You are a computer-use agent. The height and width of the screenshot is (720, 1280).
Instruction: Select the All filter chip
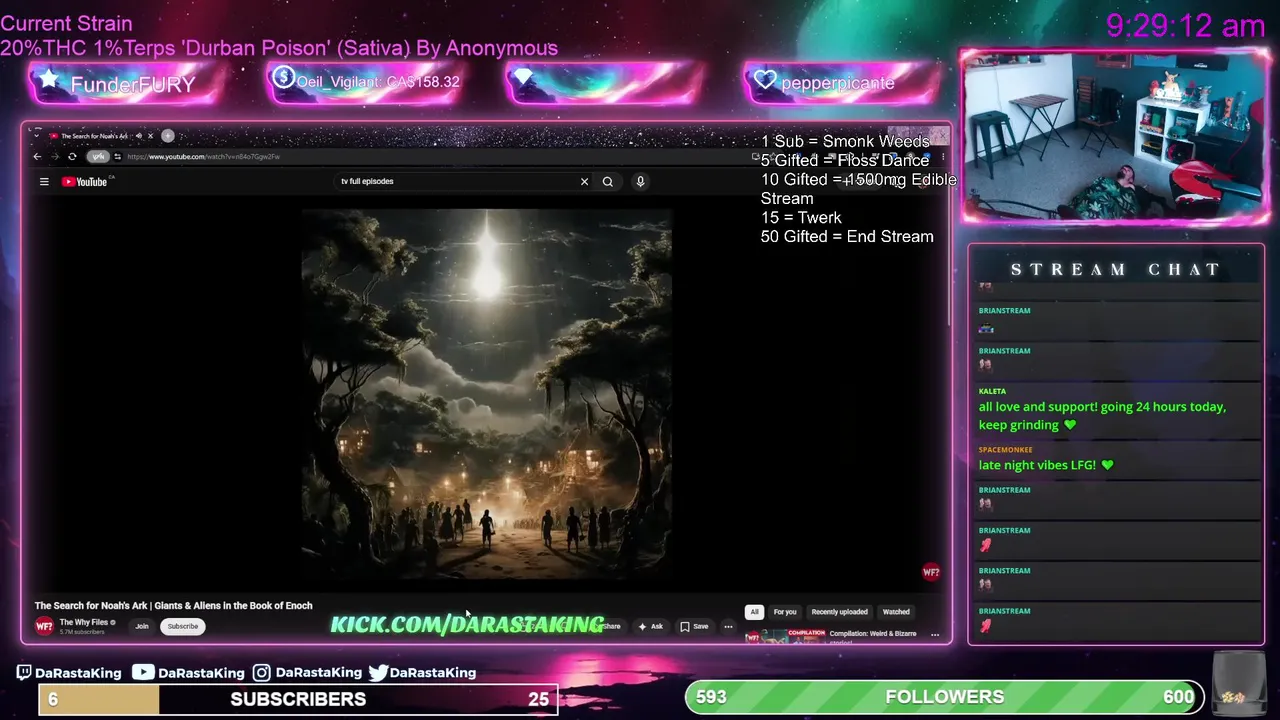[755, 612]
